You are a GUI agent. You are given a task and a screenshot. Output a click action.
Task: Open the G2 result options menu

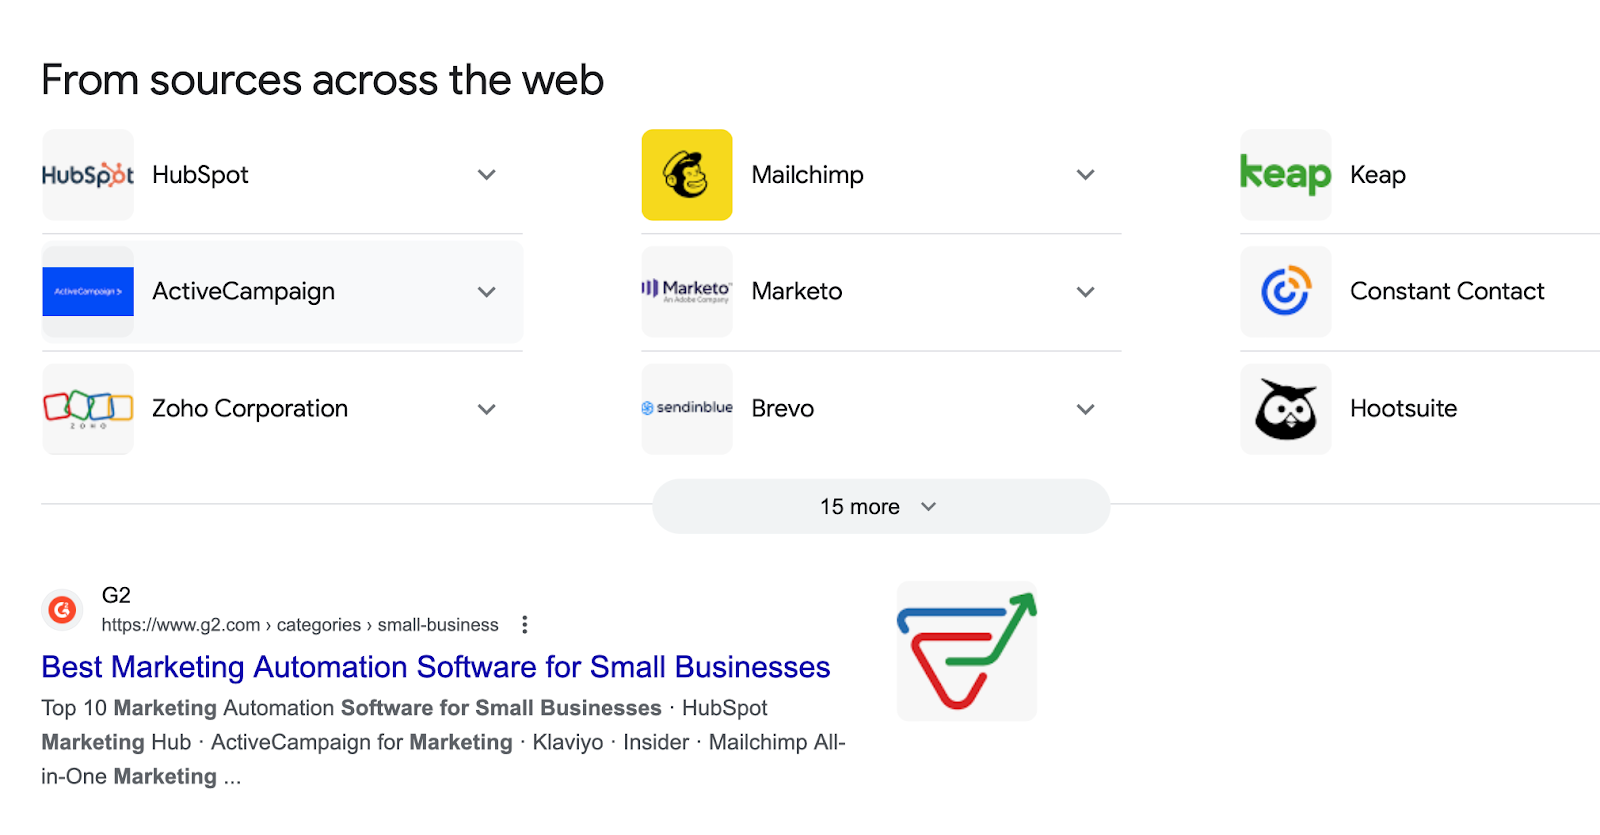click(x=525, y=625)
